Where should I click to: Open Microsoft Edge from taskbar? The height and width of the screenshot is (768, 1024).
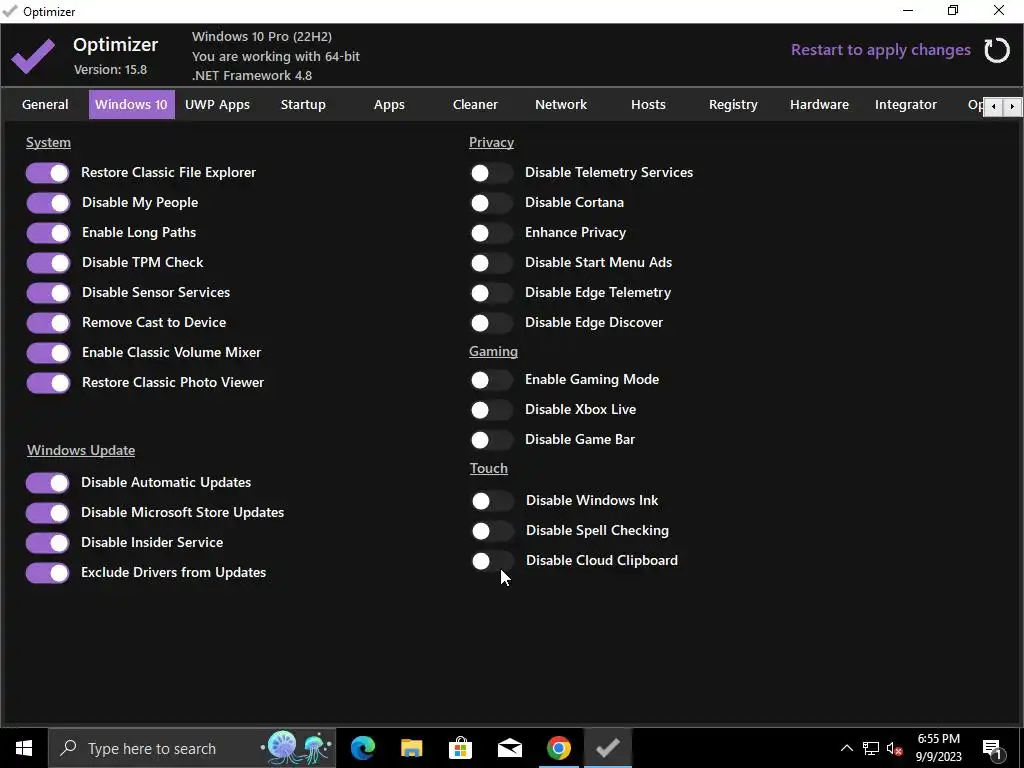[362, 748]
